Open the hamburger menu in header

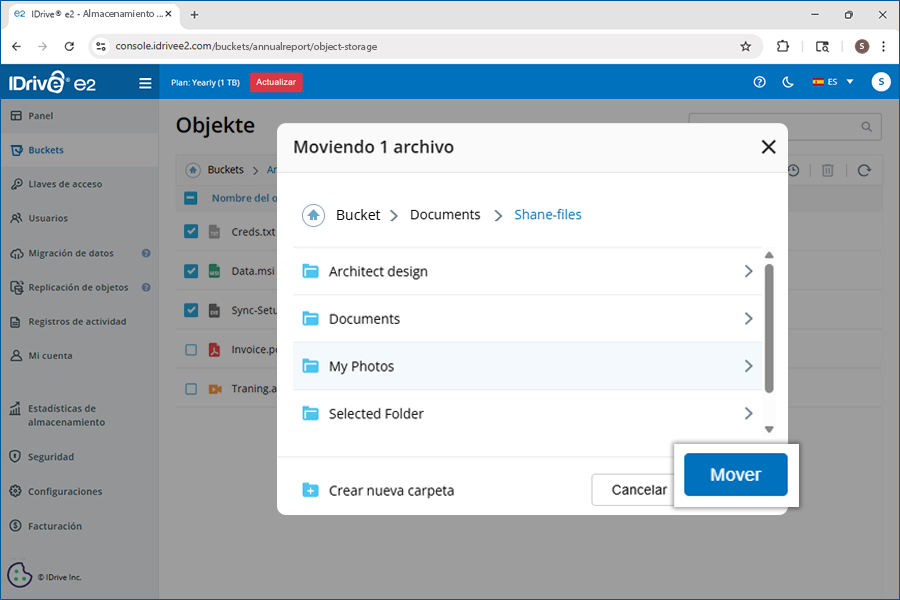(145, 83)
